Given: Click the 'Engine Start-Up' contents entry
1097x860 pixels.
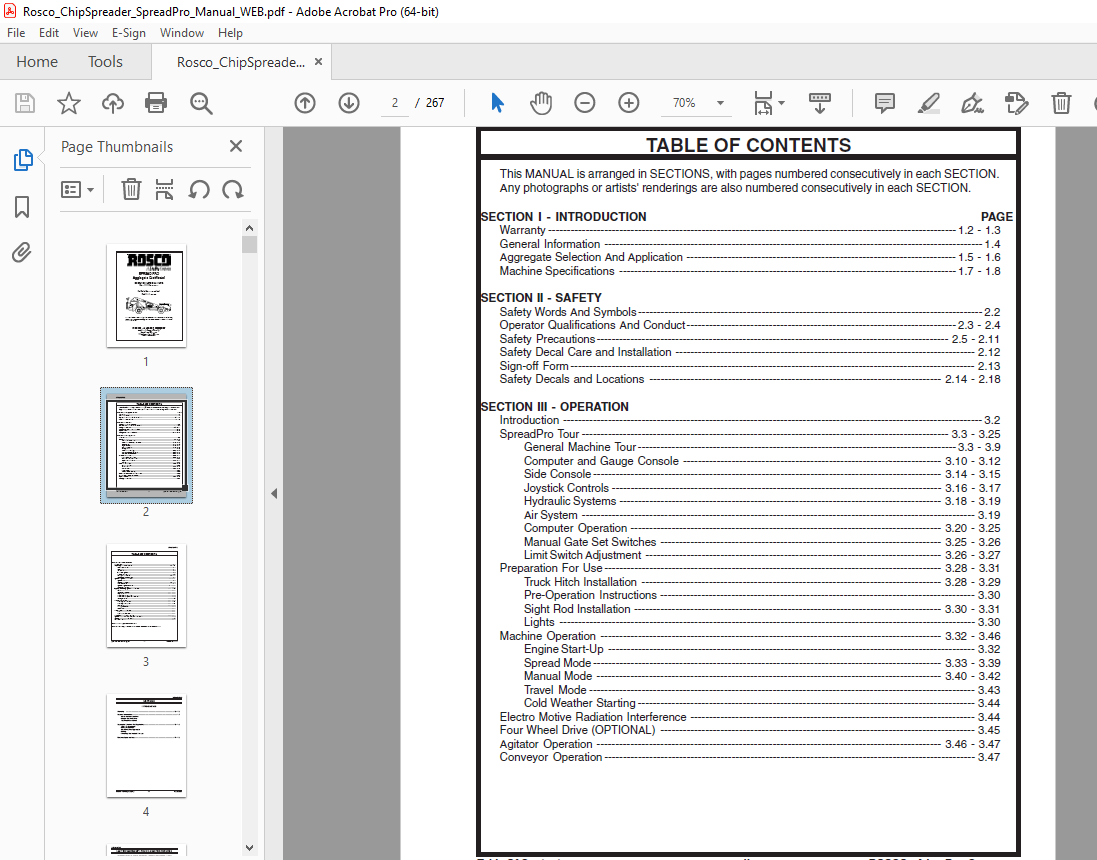Looking at the screenshot, I should click(564, 649).
